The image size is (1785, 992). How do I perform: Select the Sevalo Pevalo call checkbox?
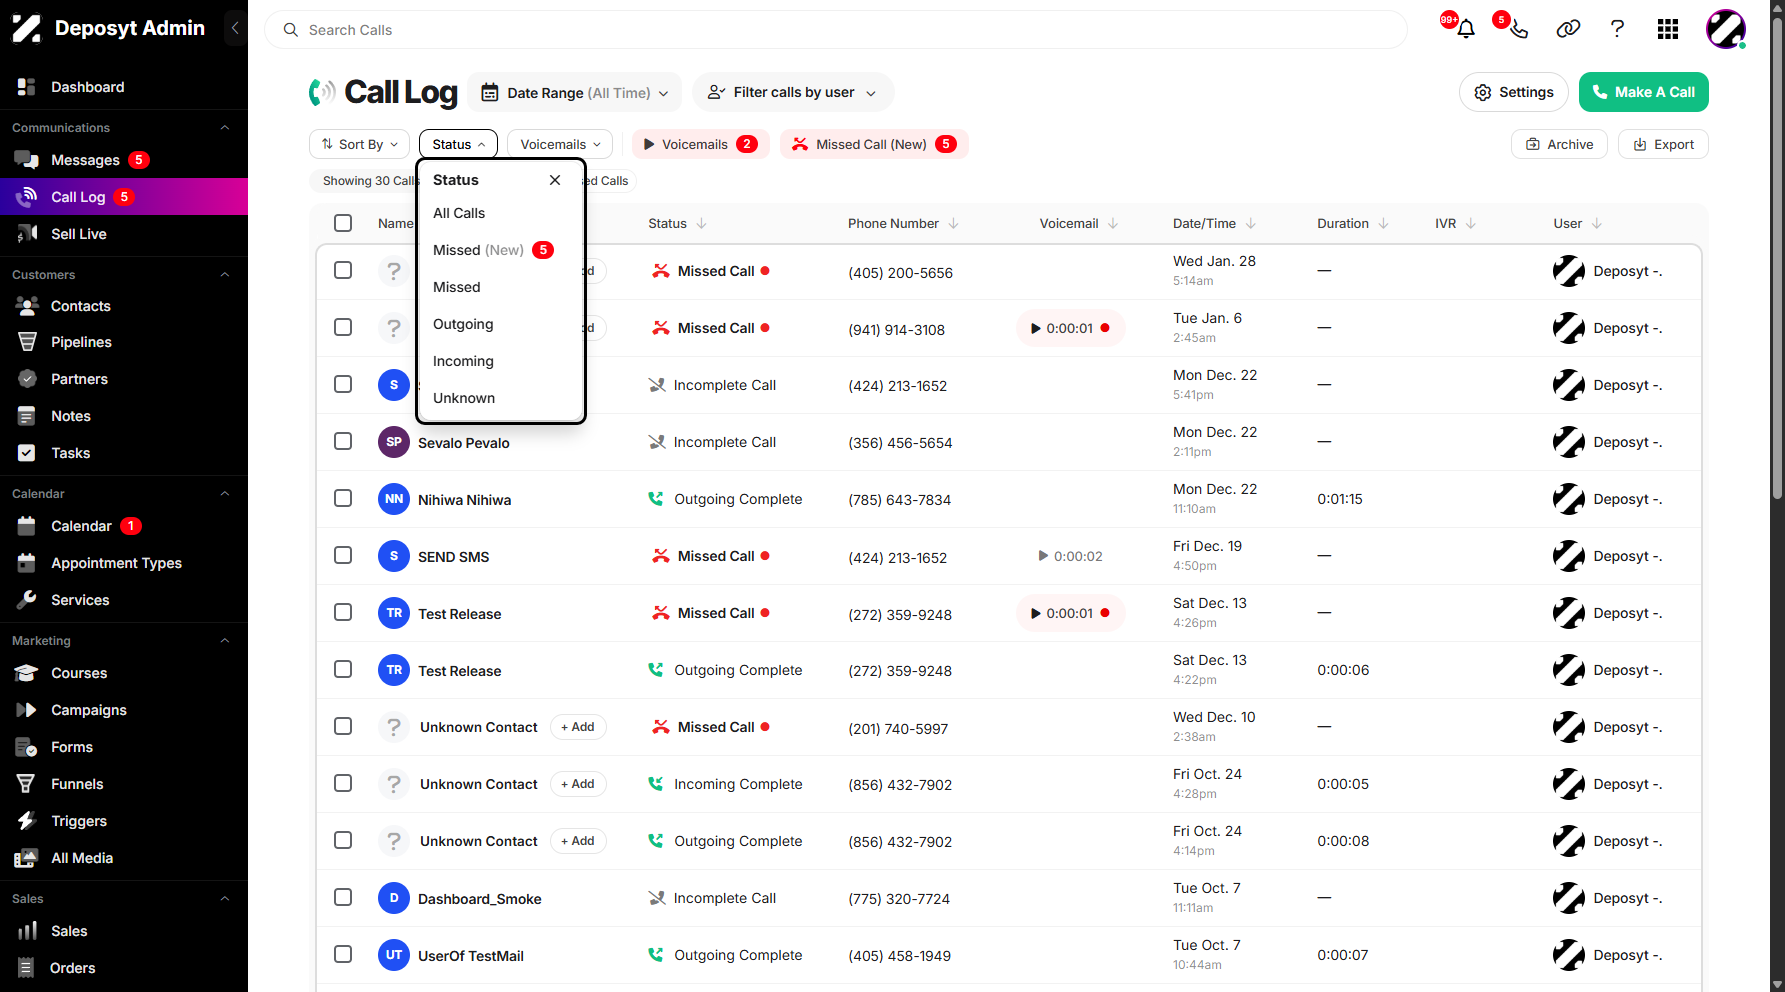click(x=343, y=441)
